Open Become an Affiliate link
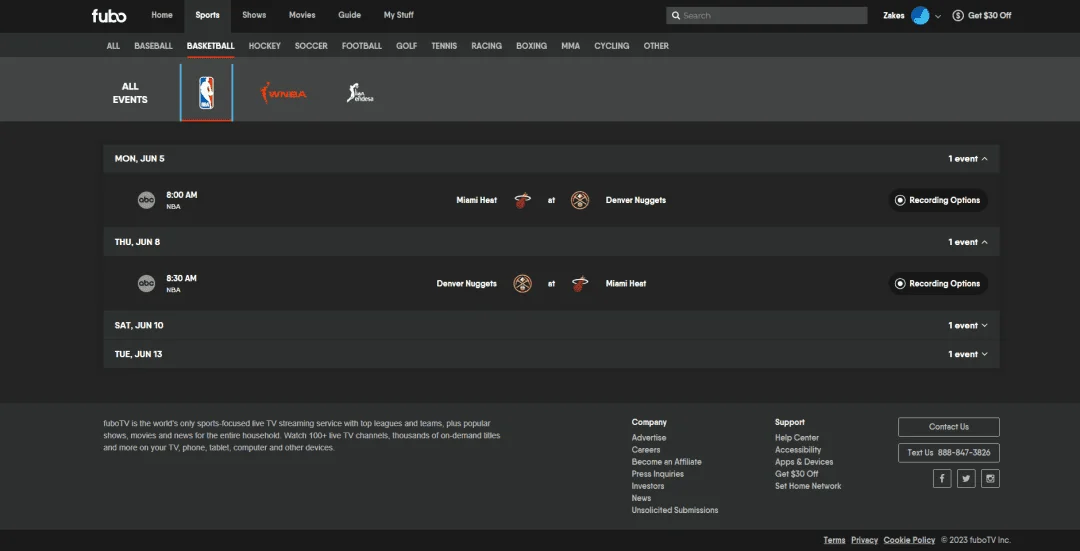Image resolution: width=1080 pixels, height=551 pixels. click(x=667, y=462)
